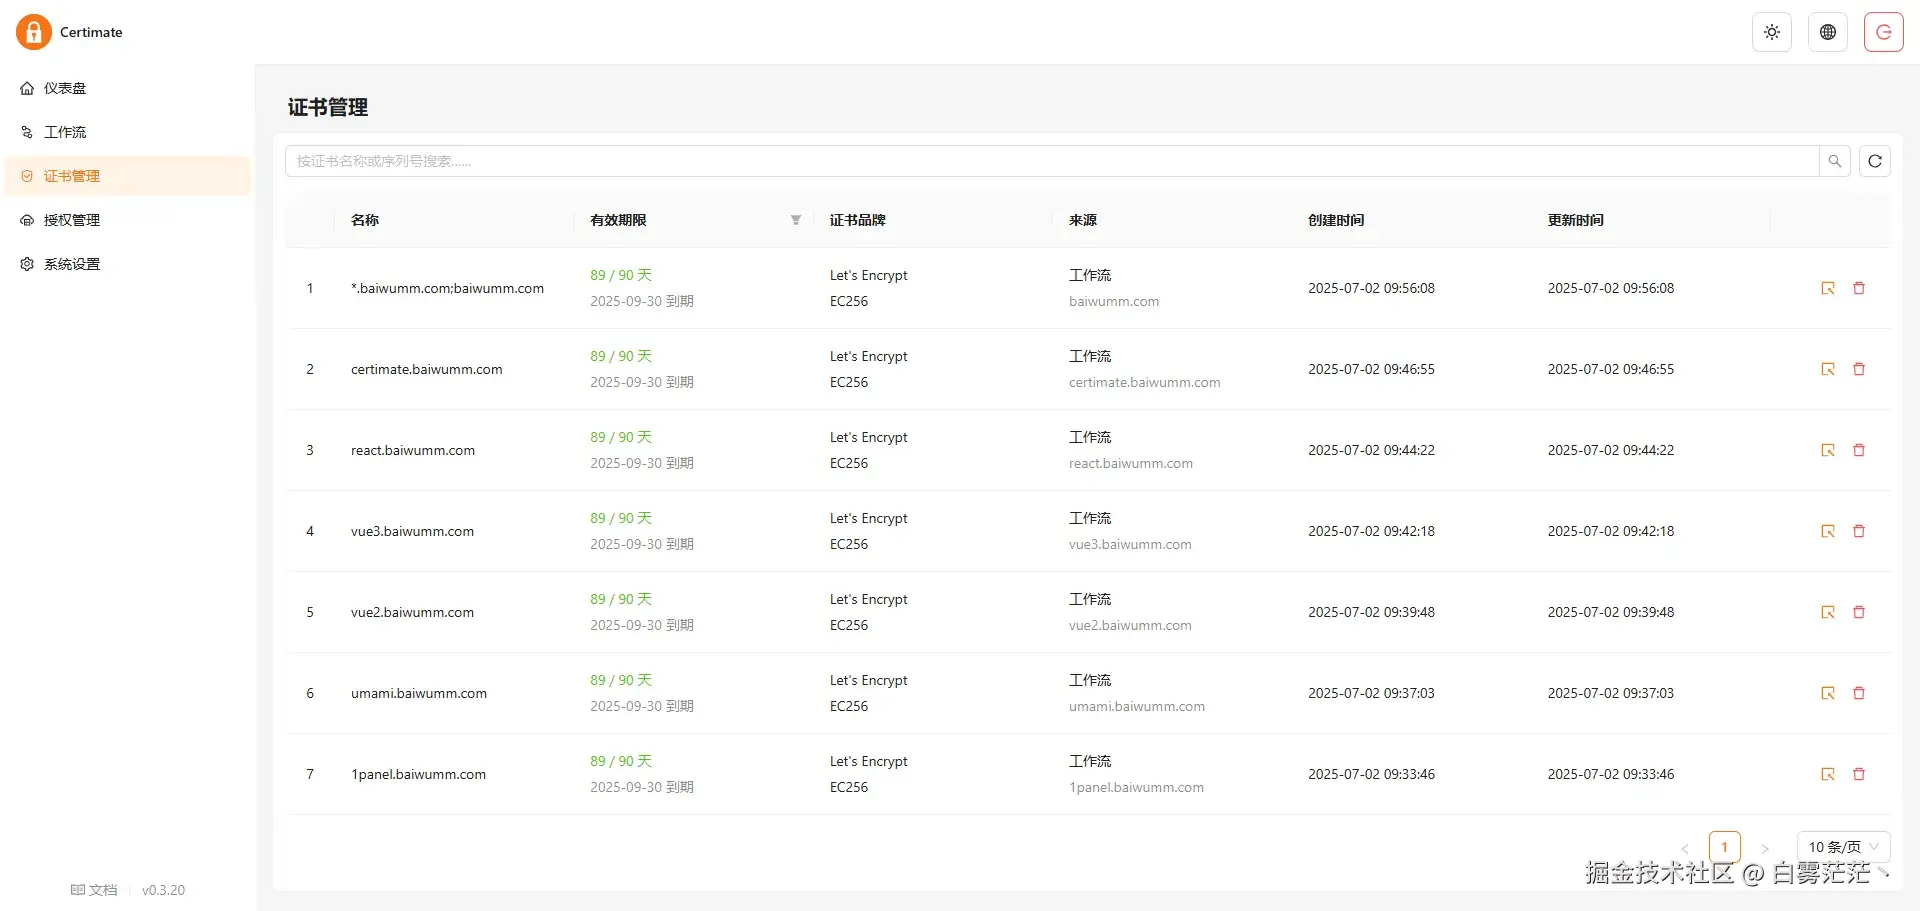Go to previous page of results
This screenshot has width=1920, height=911.
1685,848
